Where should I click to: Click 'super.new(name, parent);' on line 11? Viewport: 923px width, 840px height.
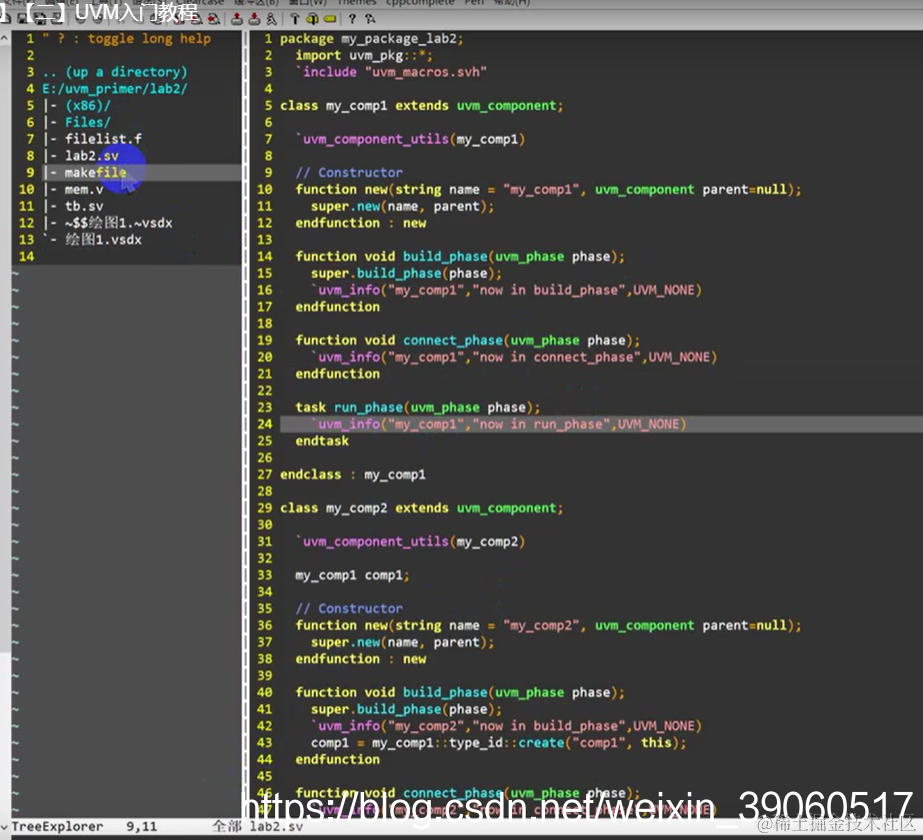403,207
